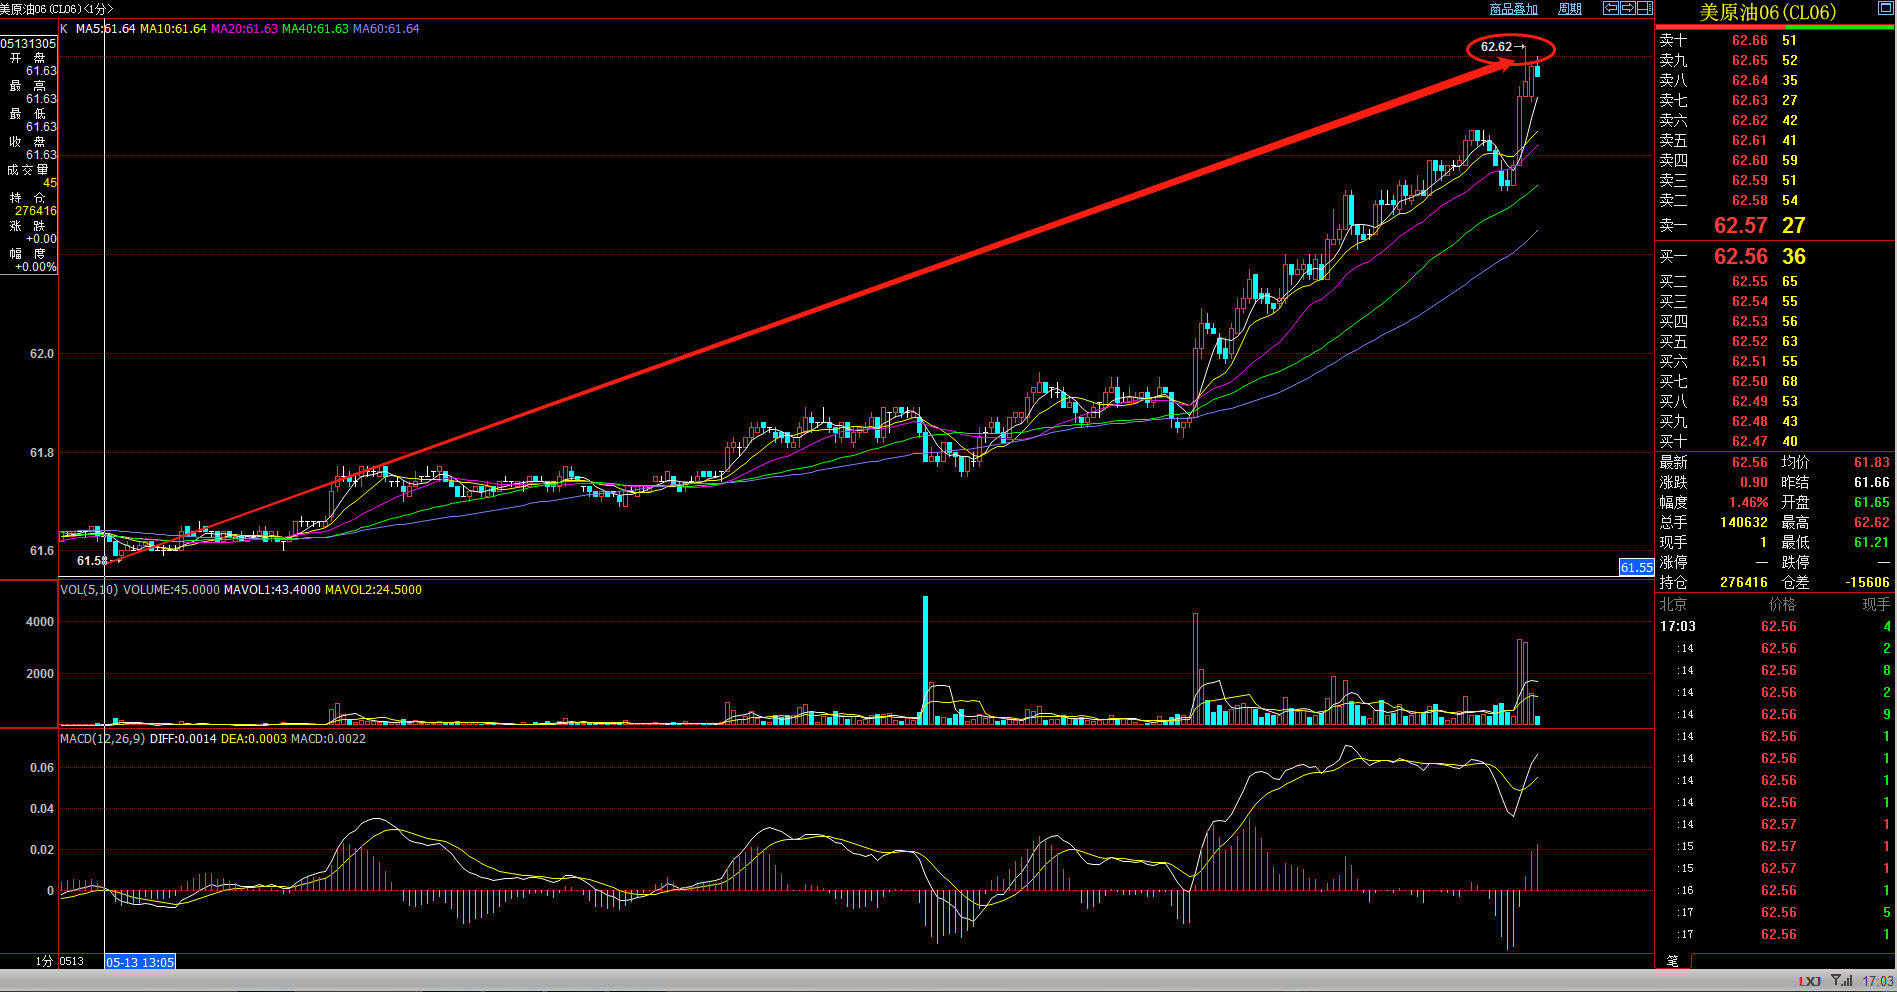Click the 61.58 low price annotation
The image size is (1897, 992).
[x=92, y=561]
